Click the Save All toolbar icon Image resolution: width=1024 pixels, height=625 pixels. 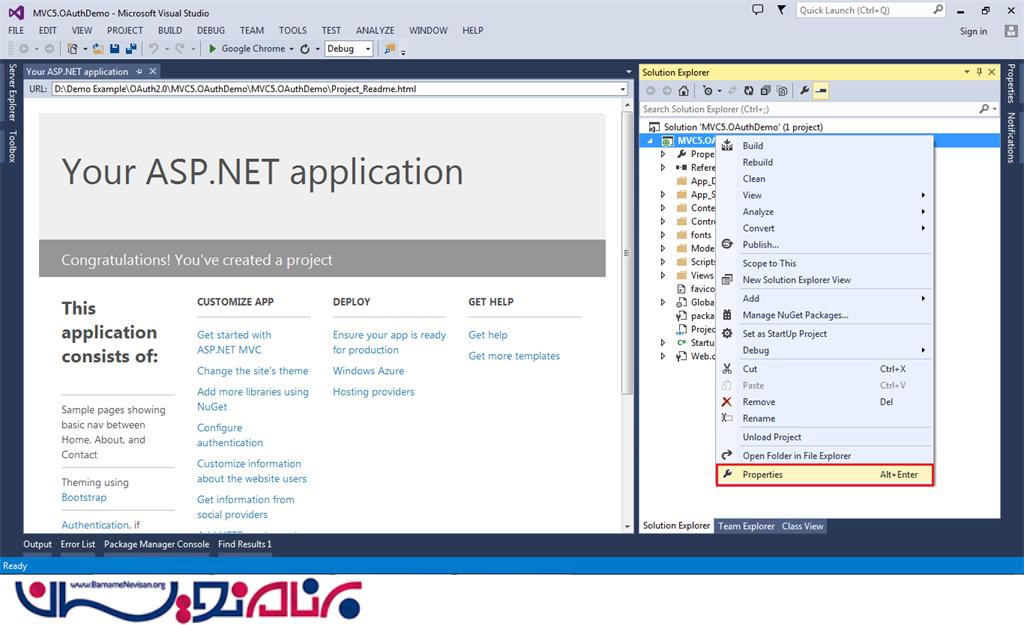click(132, 48)
